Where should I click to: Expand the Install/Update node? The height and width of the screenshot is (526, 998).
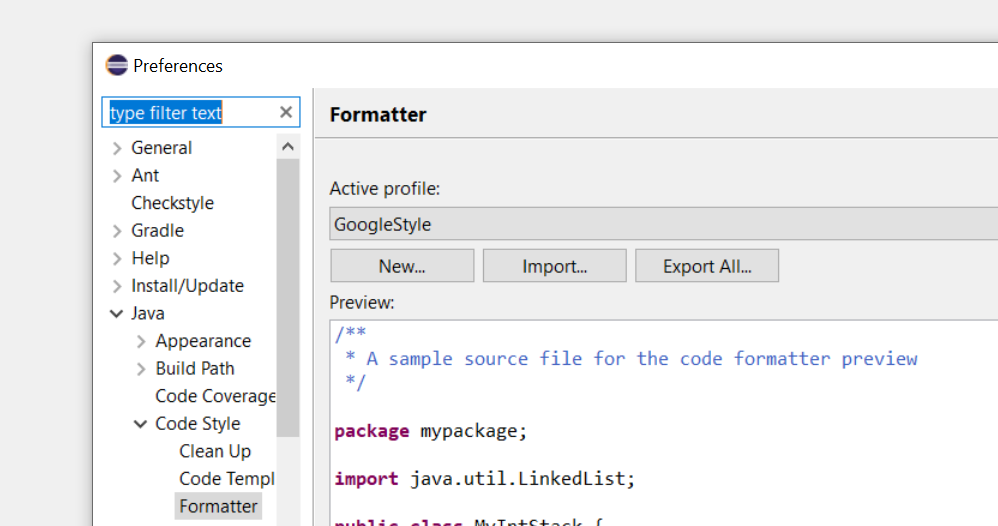[x=117, y=287]
